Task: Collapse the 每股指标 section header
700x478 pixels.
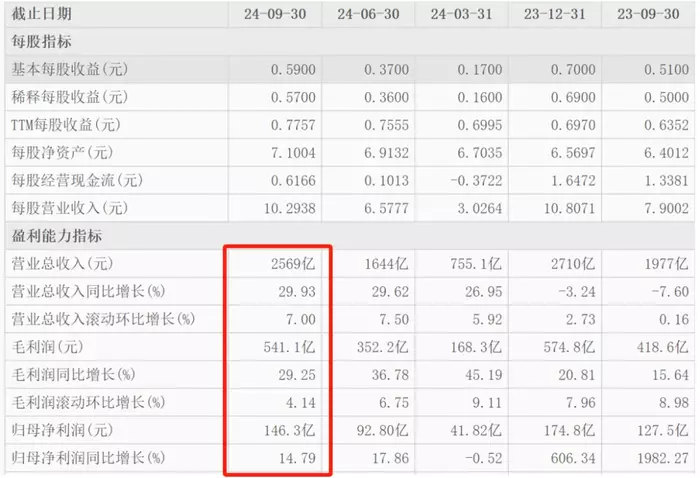Action: (x=41, y=42)
